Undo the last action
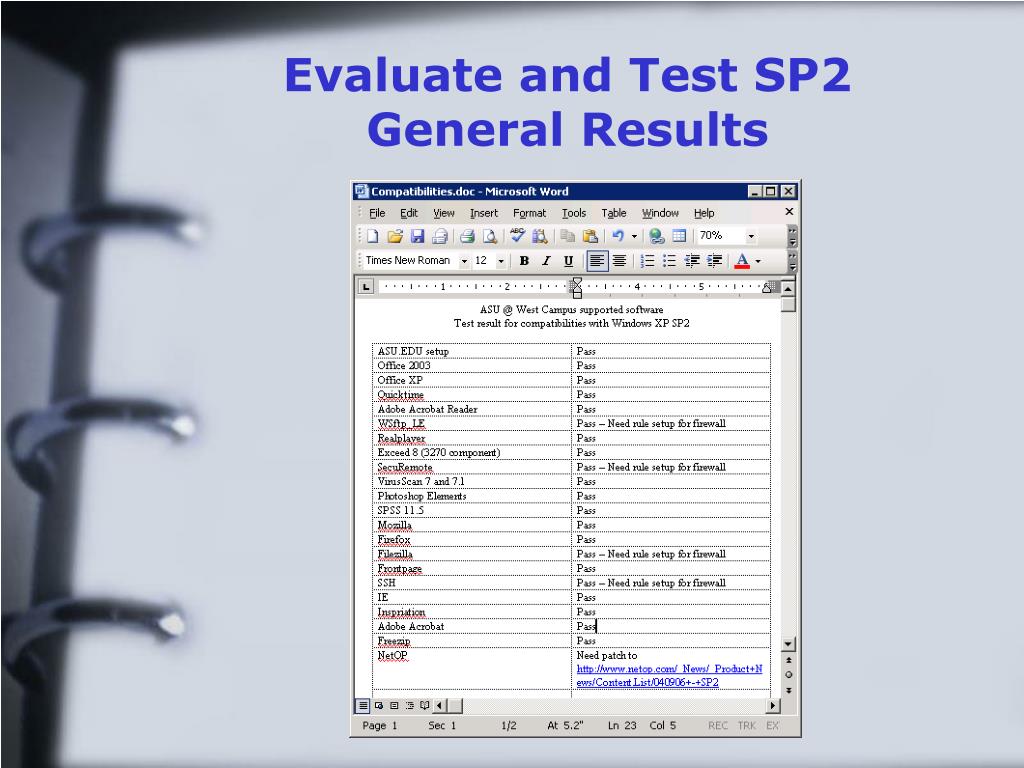Screen dimensions: 1024x768 tap(618, 236)
